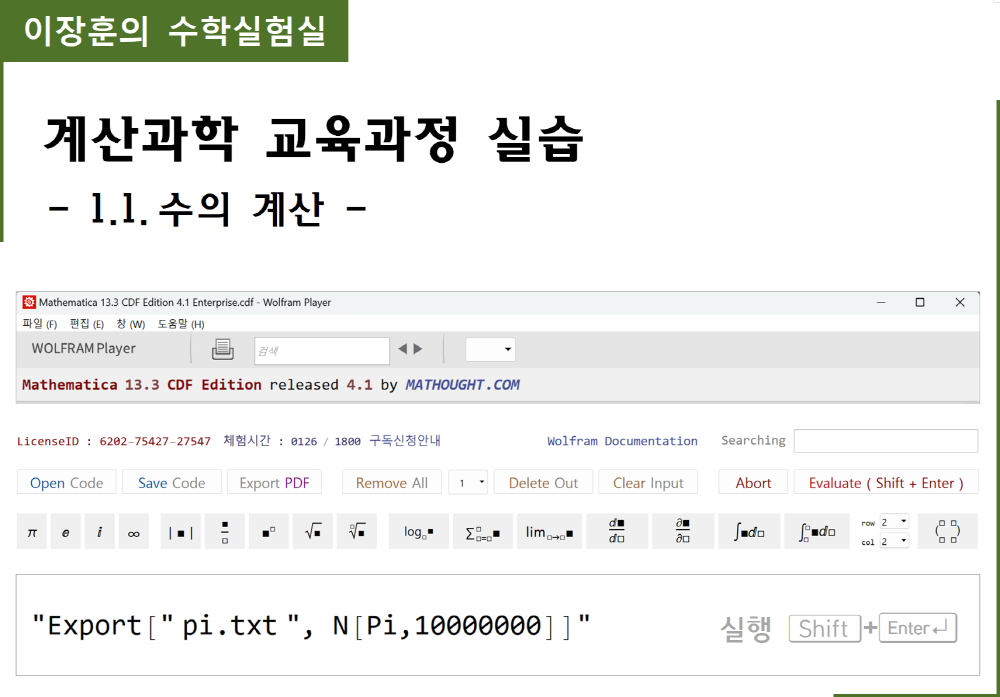Open the 창 (W) menu

tap(131, 324)
